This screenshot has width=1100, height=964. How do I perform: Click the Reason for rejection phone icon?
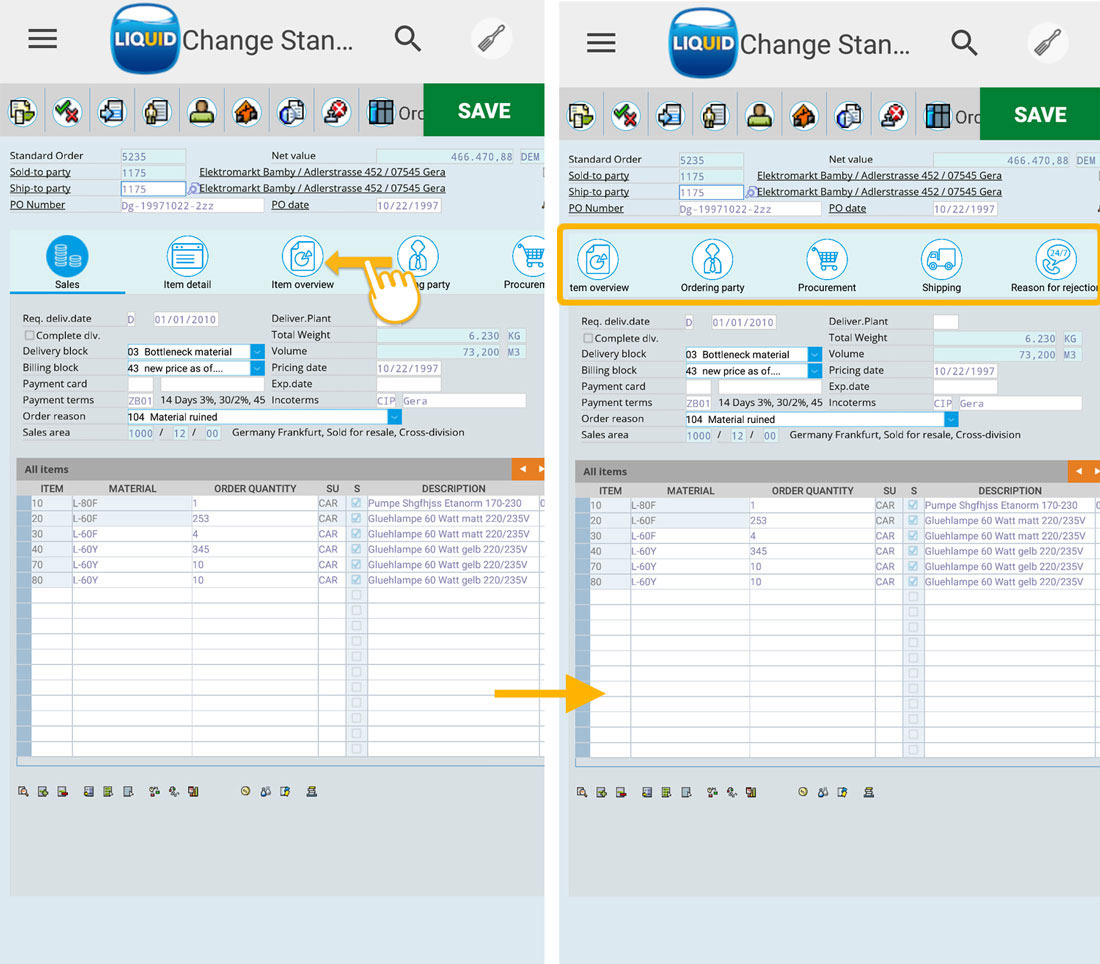(x=1055, y=261)
